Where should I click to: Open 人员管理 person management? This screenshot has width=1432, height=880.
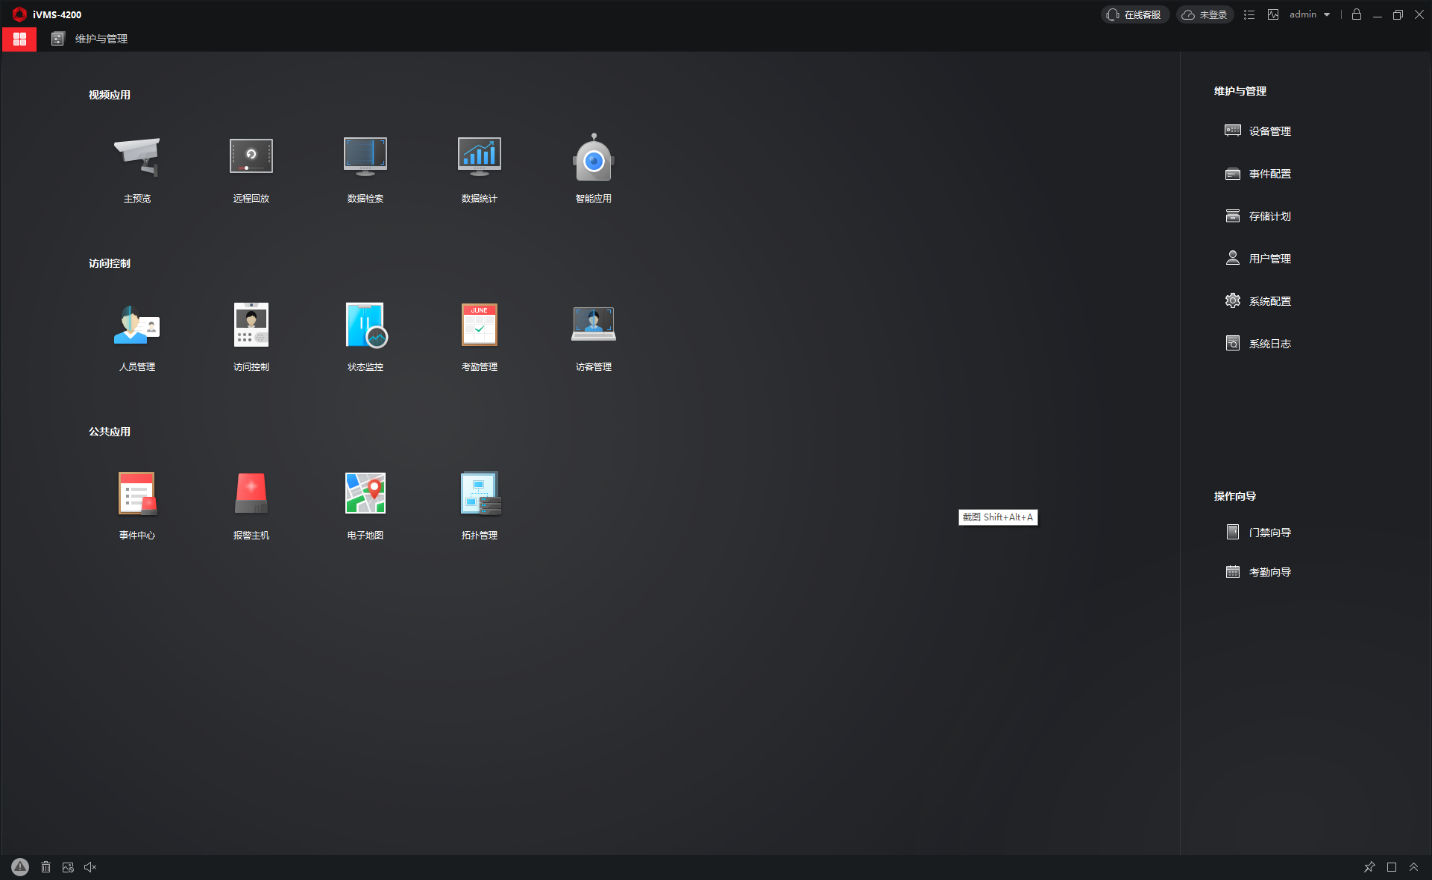[137, 326]
